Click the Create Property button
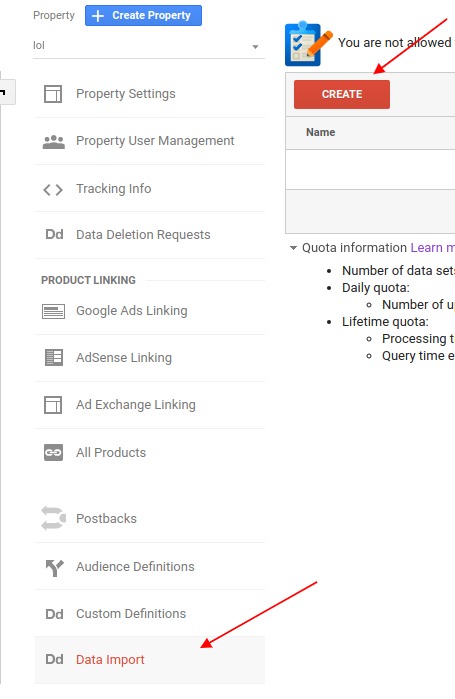 [143, 16]
